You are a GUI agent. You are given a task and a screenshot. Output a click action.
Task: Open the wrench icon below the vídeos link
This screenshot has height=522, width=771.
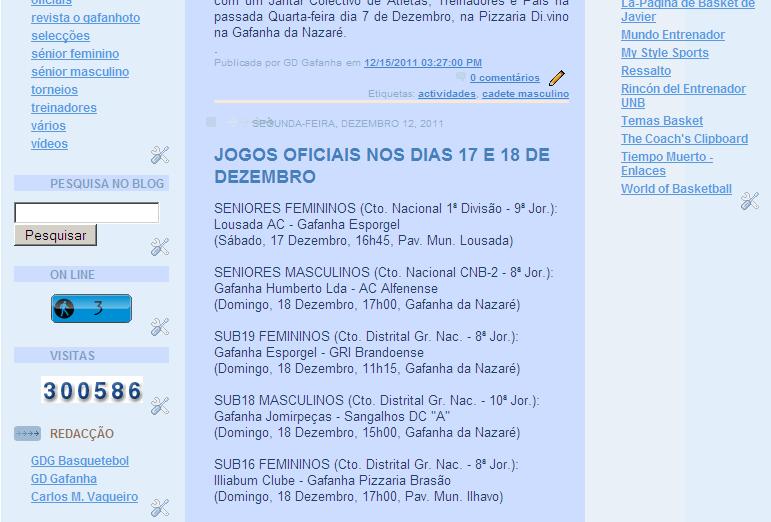(x=160, y=155)
